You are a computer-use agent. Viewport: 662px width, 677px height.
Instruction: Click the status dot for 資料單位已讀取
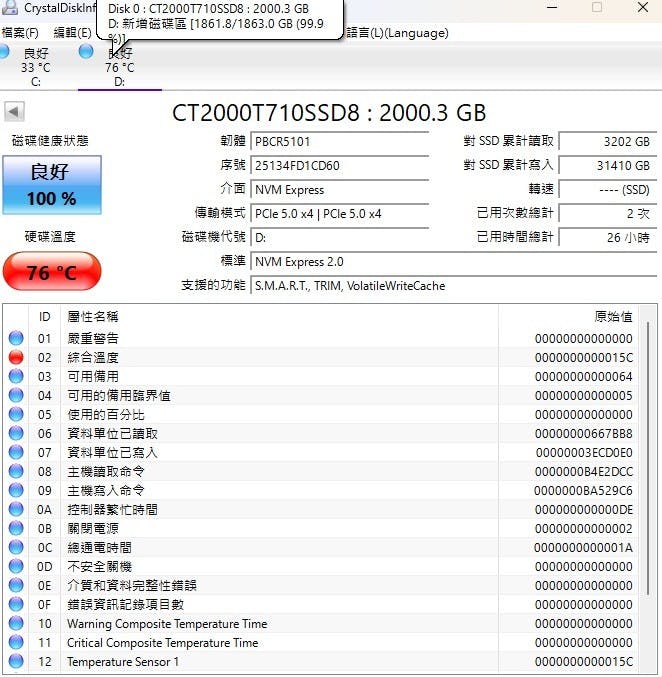click(x=16, y=433)
